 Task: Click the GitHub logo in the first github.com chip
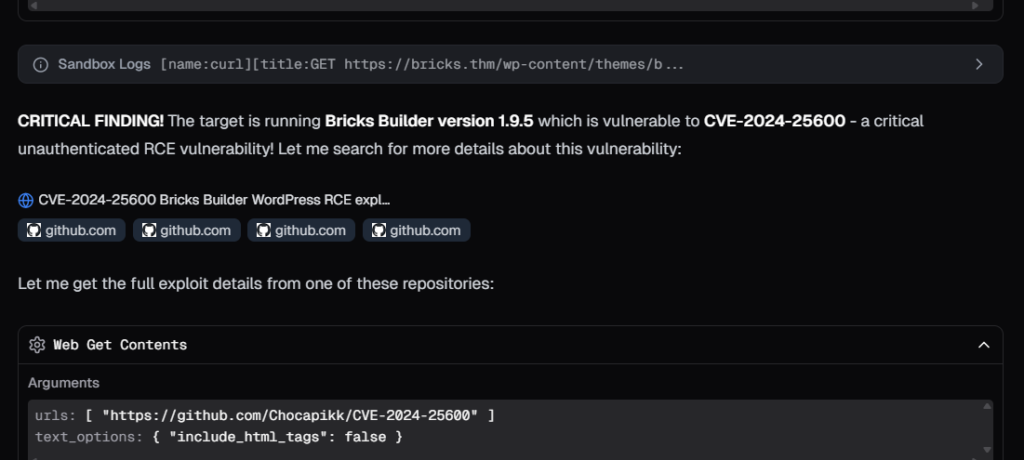[x=34, y=230]
